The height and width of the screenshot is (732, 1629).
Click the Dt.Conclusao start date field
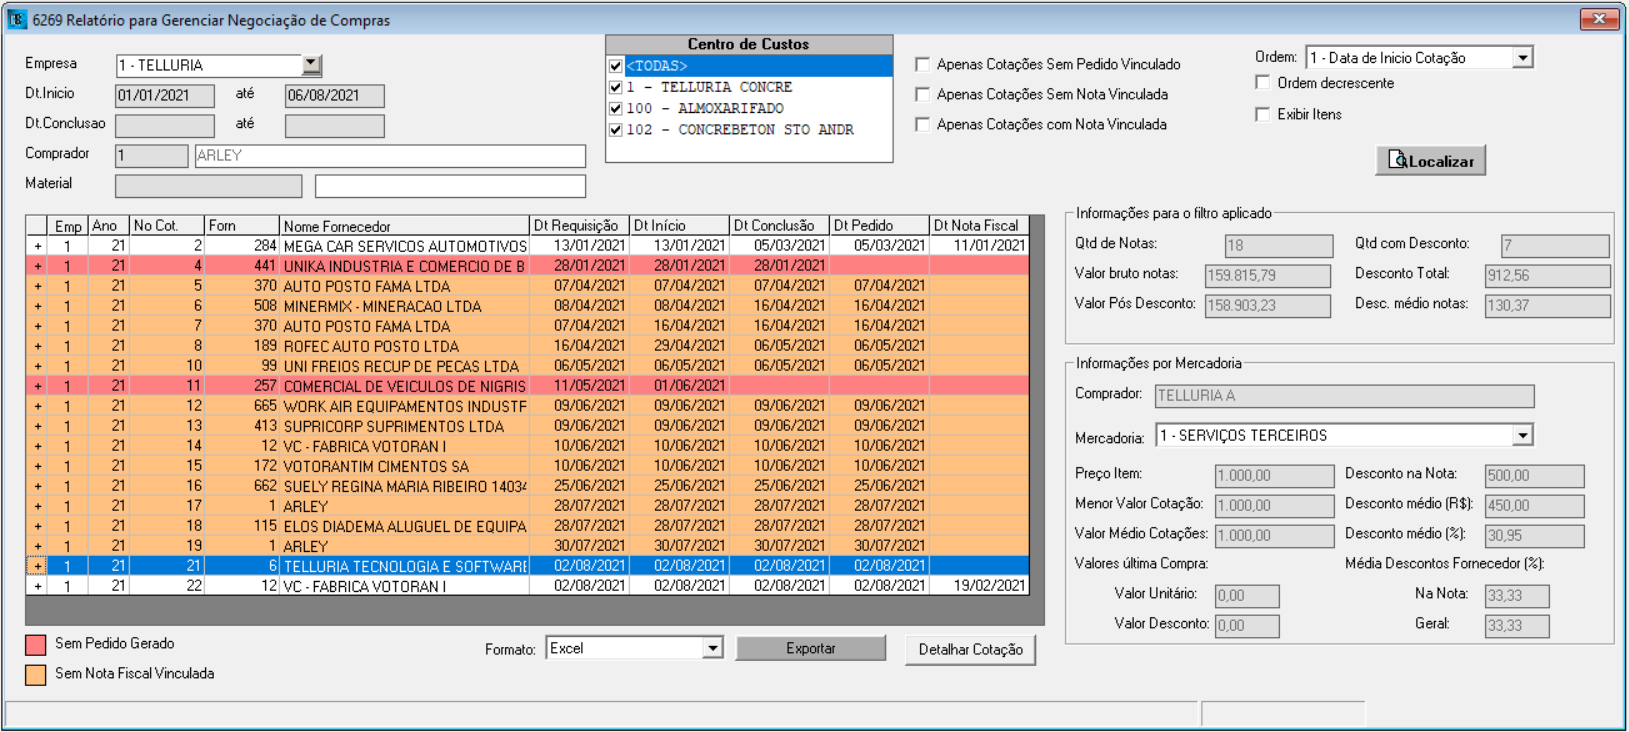point(164,126)
